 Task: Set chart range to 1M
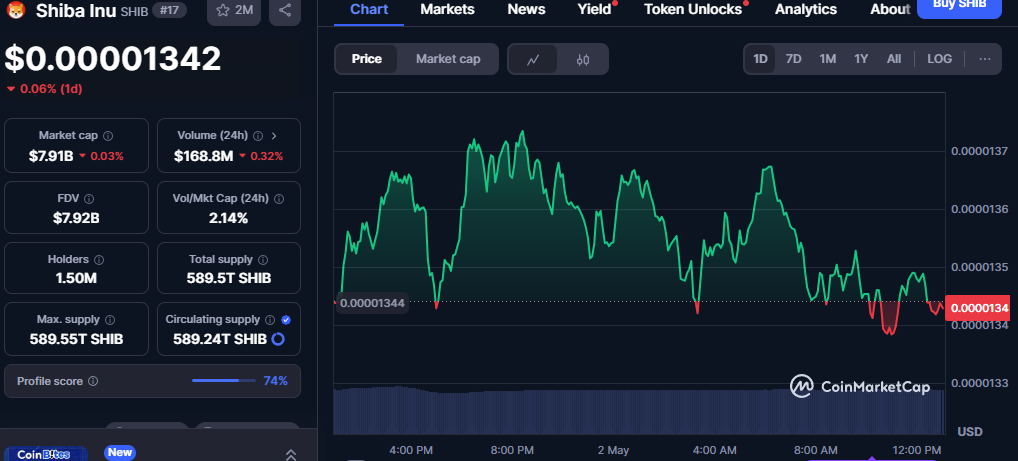tap(827, 59)
